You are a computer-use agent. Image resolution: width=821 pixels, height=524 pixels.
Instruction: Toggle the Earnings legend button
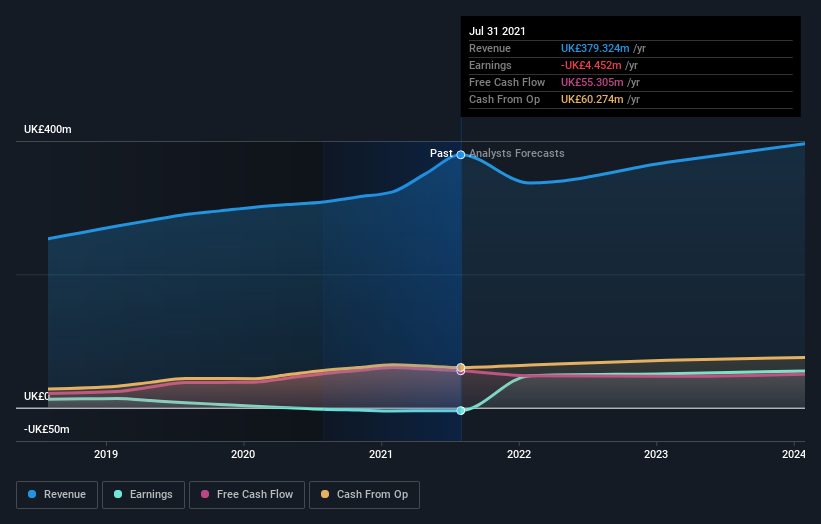coord(143,495)
